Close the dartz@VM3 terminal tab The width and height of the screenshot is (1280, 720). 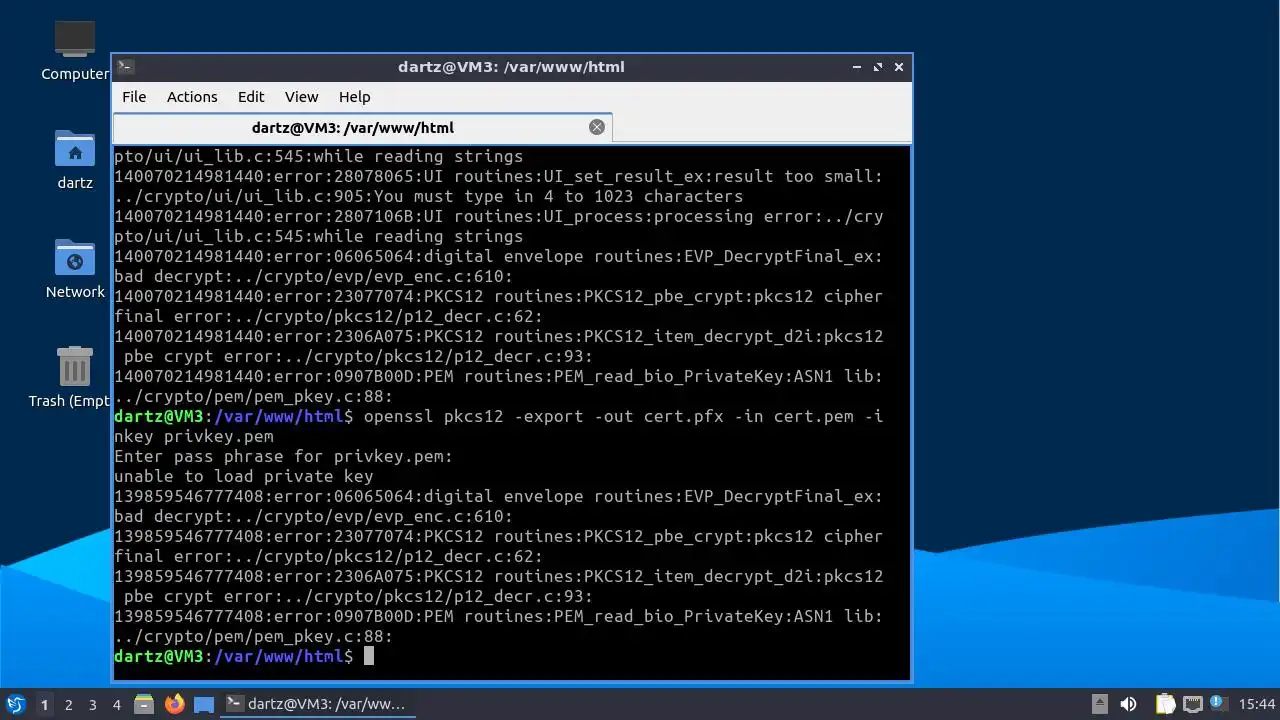tap(597, 127)
